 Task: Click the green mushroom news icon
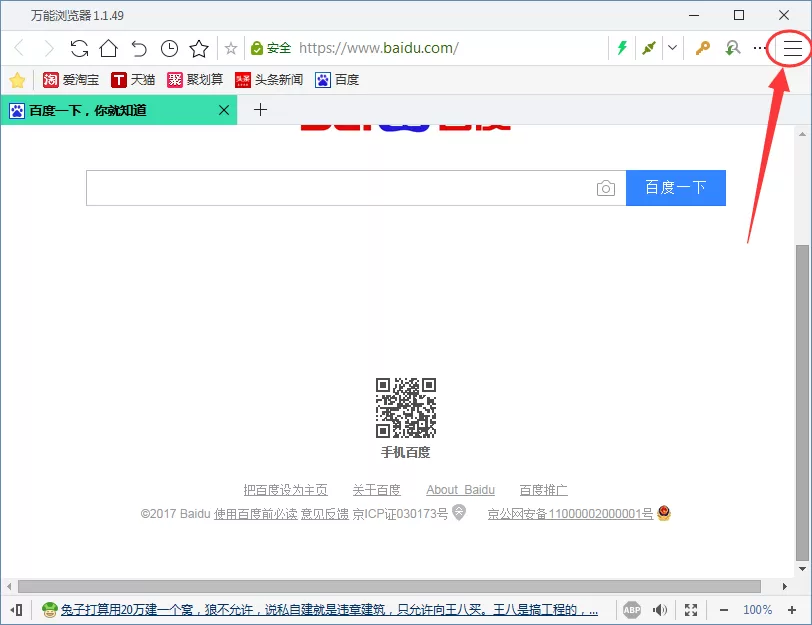pyautogui.click(x=49, y=610)
